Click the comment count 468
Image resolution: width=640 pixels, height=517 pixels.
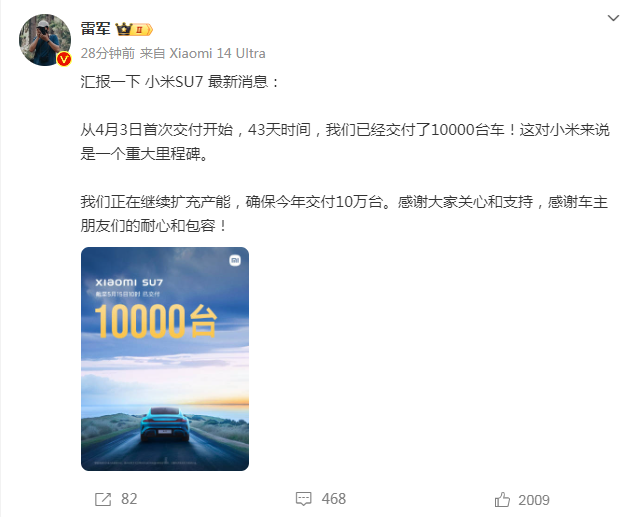coord(333,499)
